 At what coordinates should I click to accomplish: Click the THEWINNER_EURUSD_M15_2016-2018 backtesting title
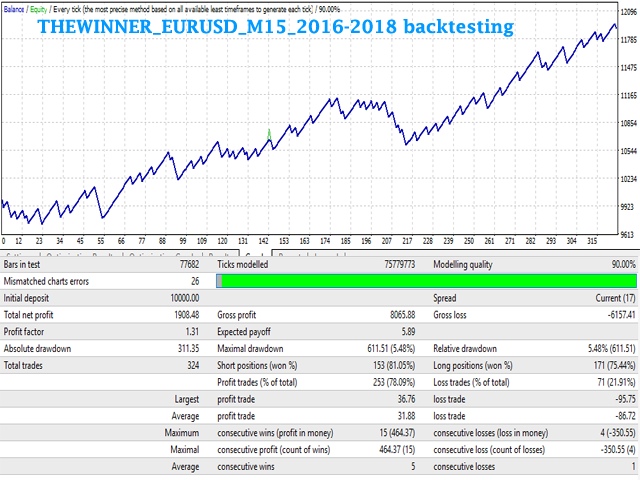tap(276, 27)
